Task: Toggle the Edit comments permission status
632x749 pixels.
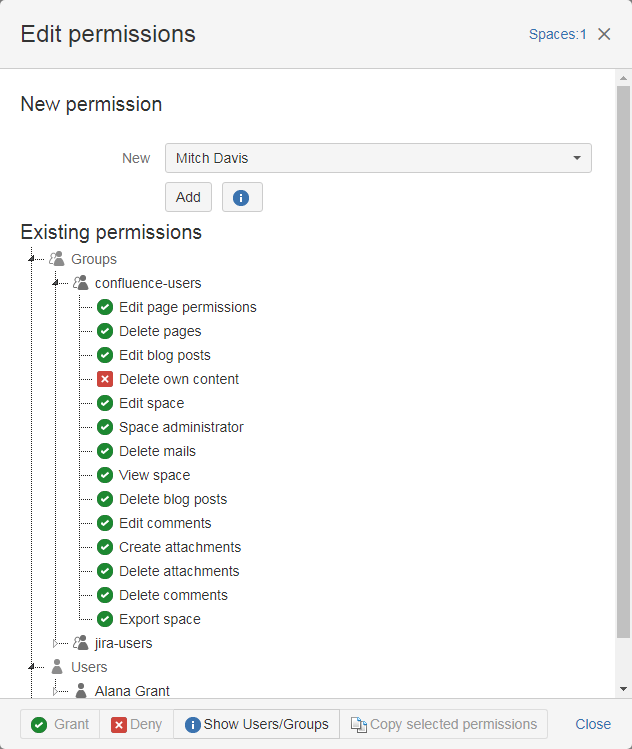Action: [x=105, y=523]
